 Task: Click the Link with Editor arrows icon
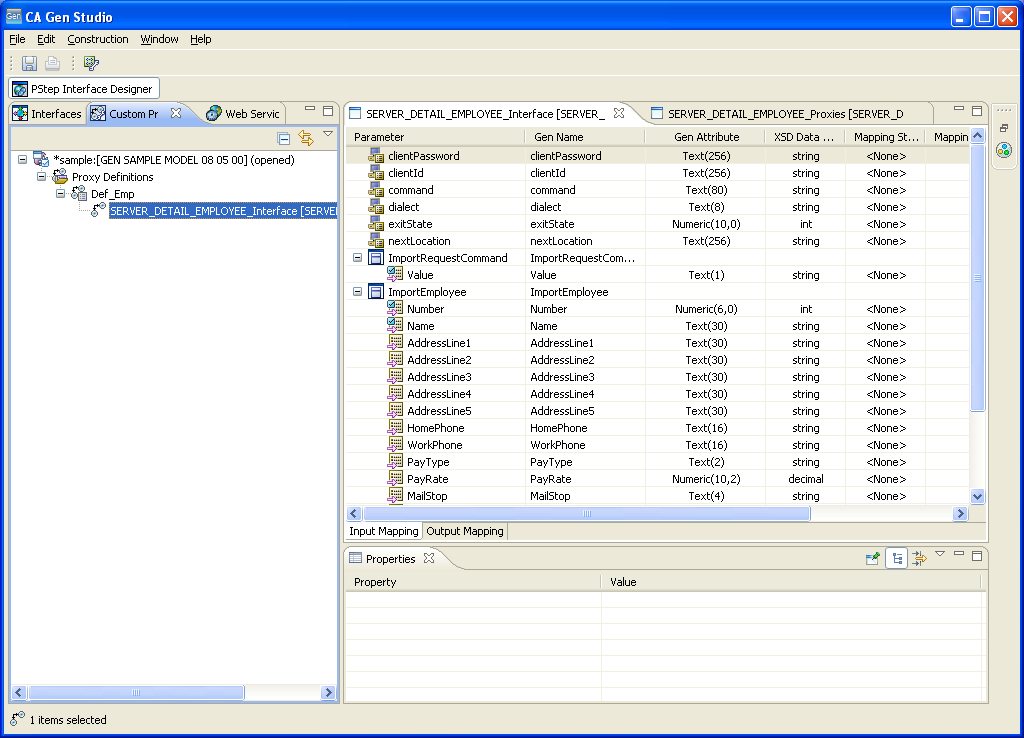point(306,138)
